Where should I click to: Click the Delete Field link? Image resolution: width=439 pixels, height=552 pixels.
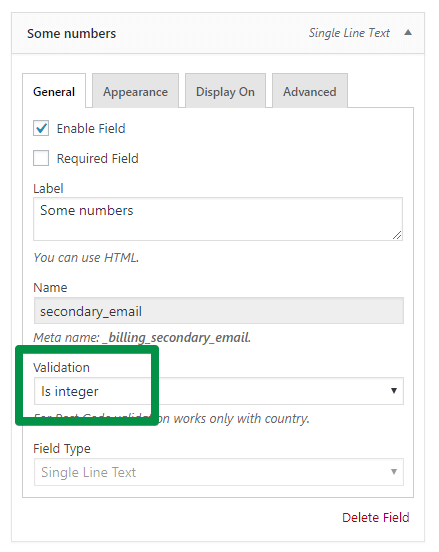click(376, 518)
